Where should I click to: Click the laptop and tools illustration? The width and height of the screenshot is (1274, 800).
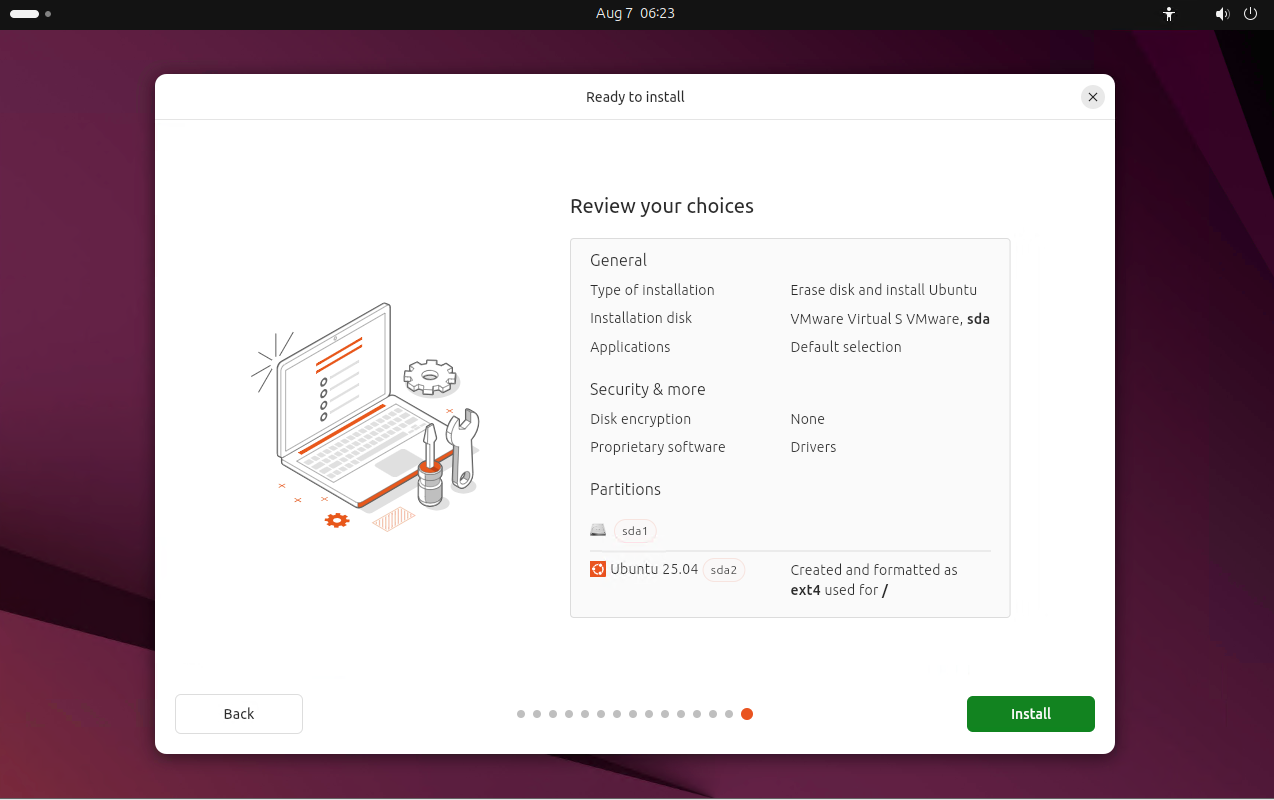pos(366,417)
